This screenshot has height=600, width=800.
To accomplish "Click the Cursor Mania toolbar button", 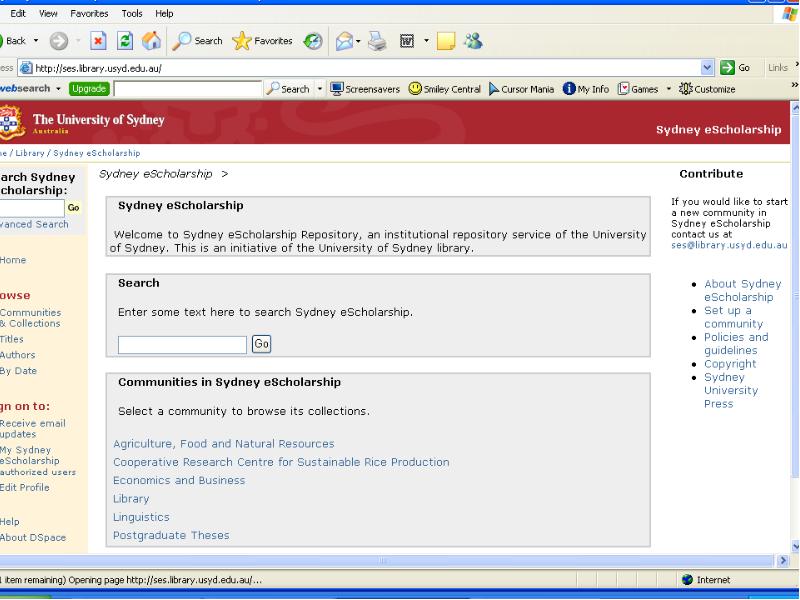I will point(521,89).
